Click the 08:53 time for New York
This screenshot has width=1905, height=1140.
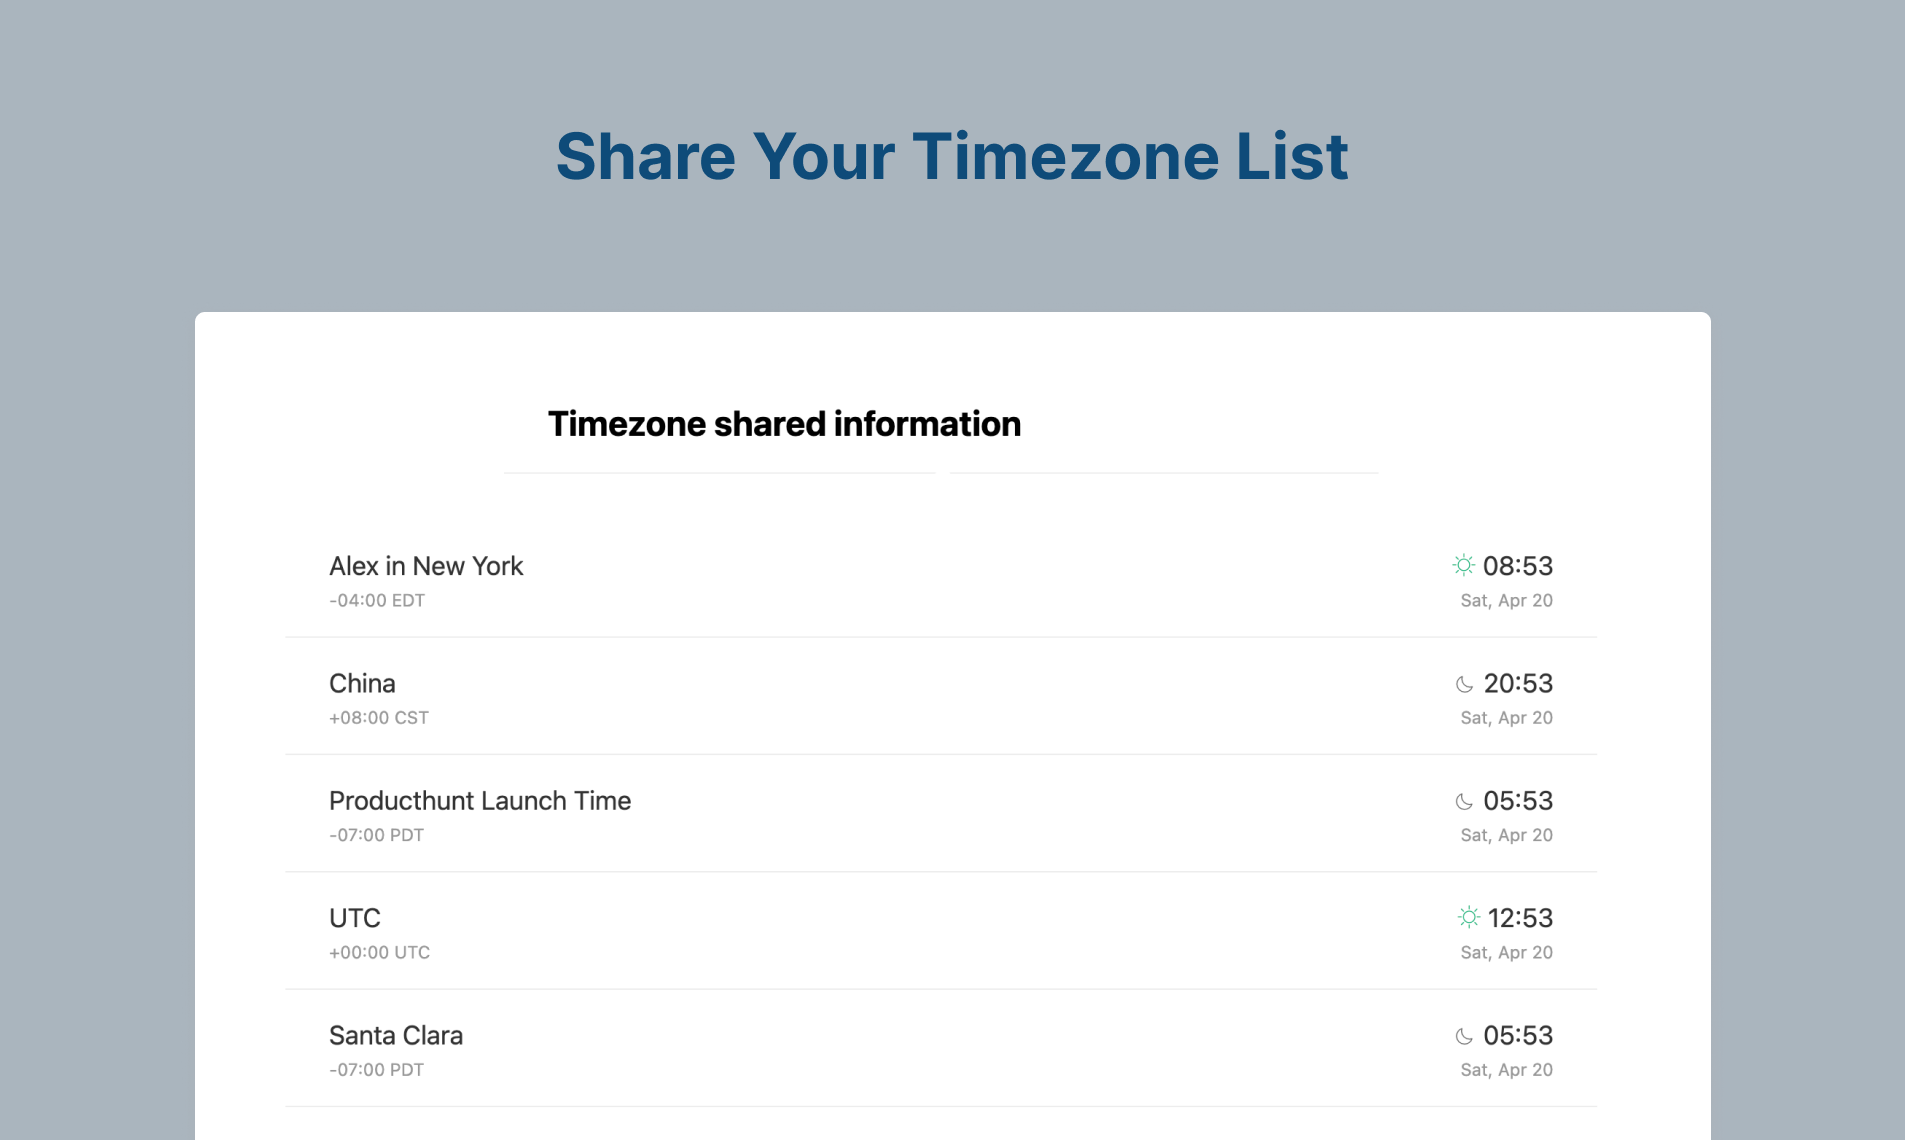(x=1518, y=566)
